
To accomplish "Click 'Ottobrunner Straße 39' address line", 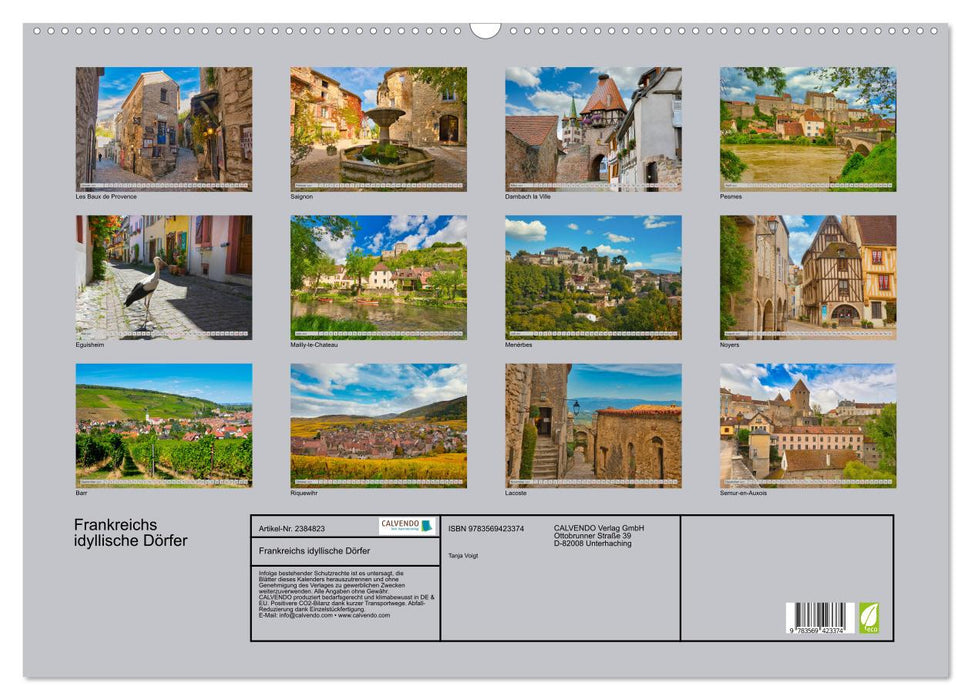I will coord(593,536).
